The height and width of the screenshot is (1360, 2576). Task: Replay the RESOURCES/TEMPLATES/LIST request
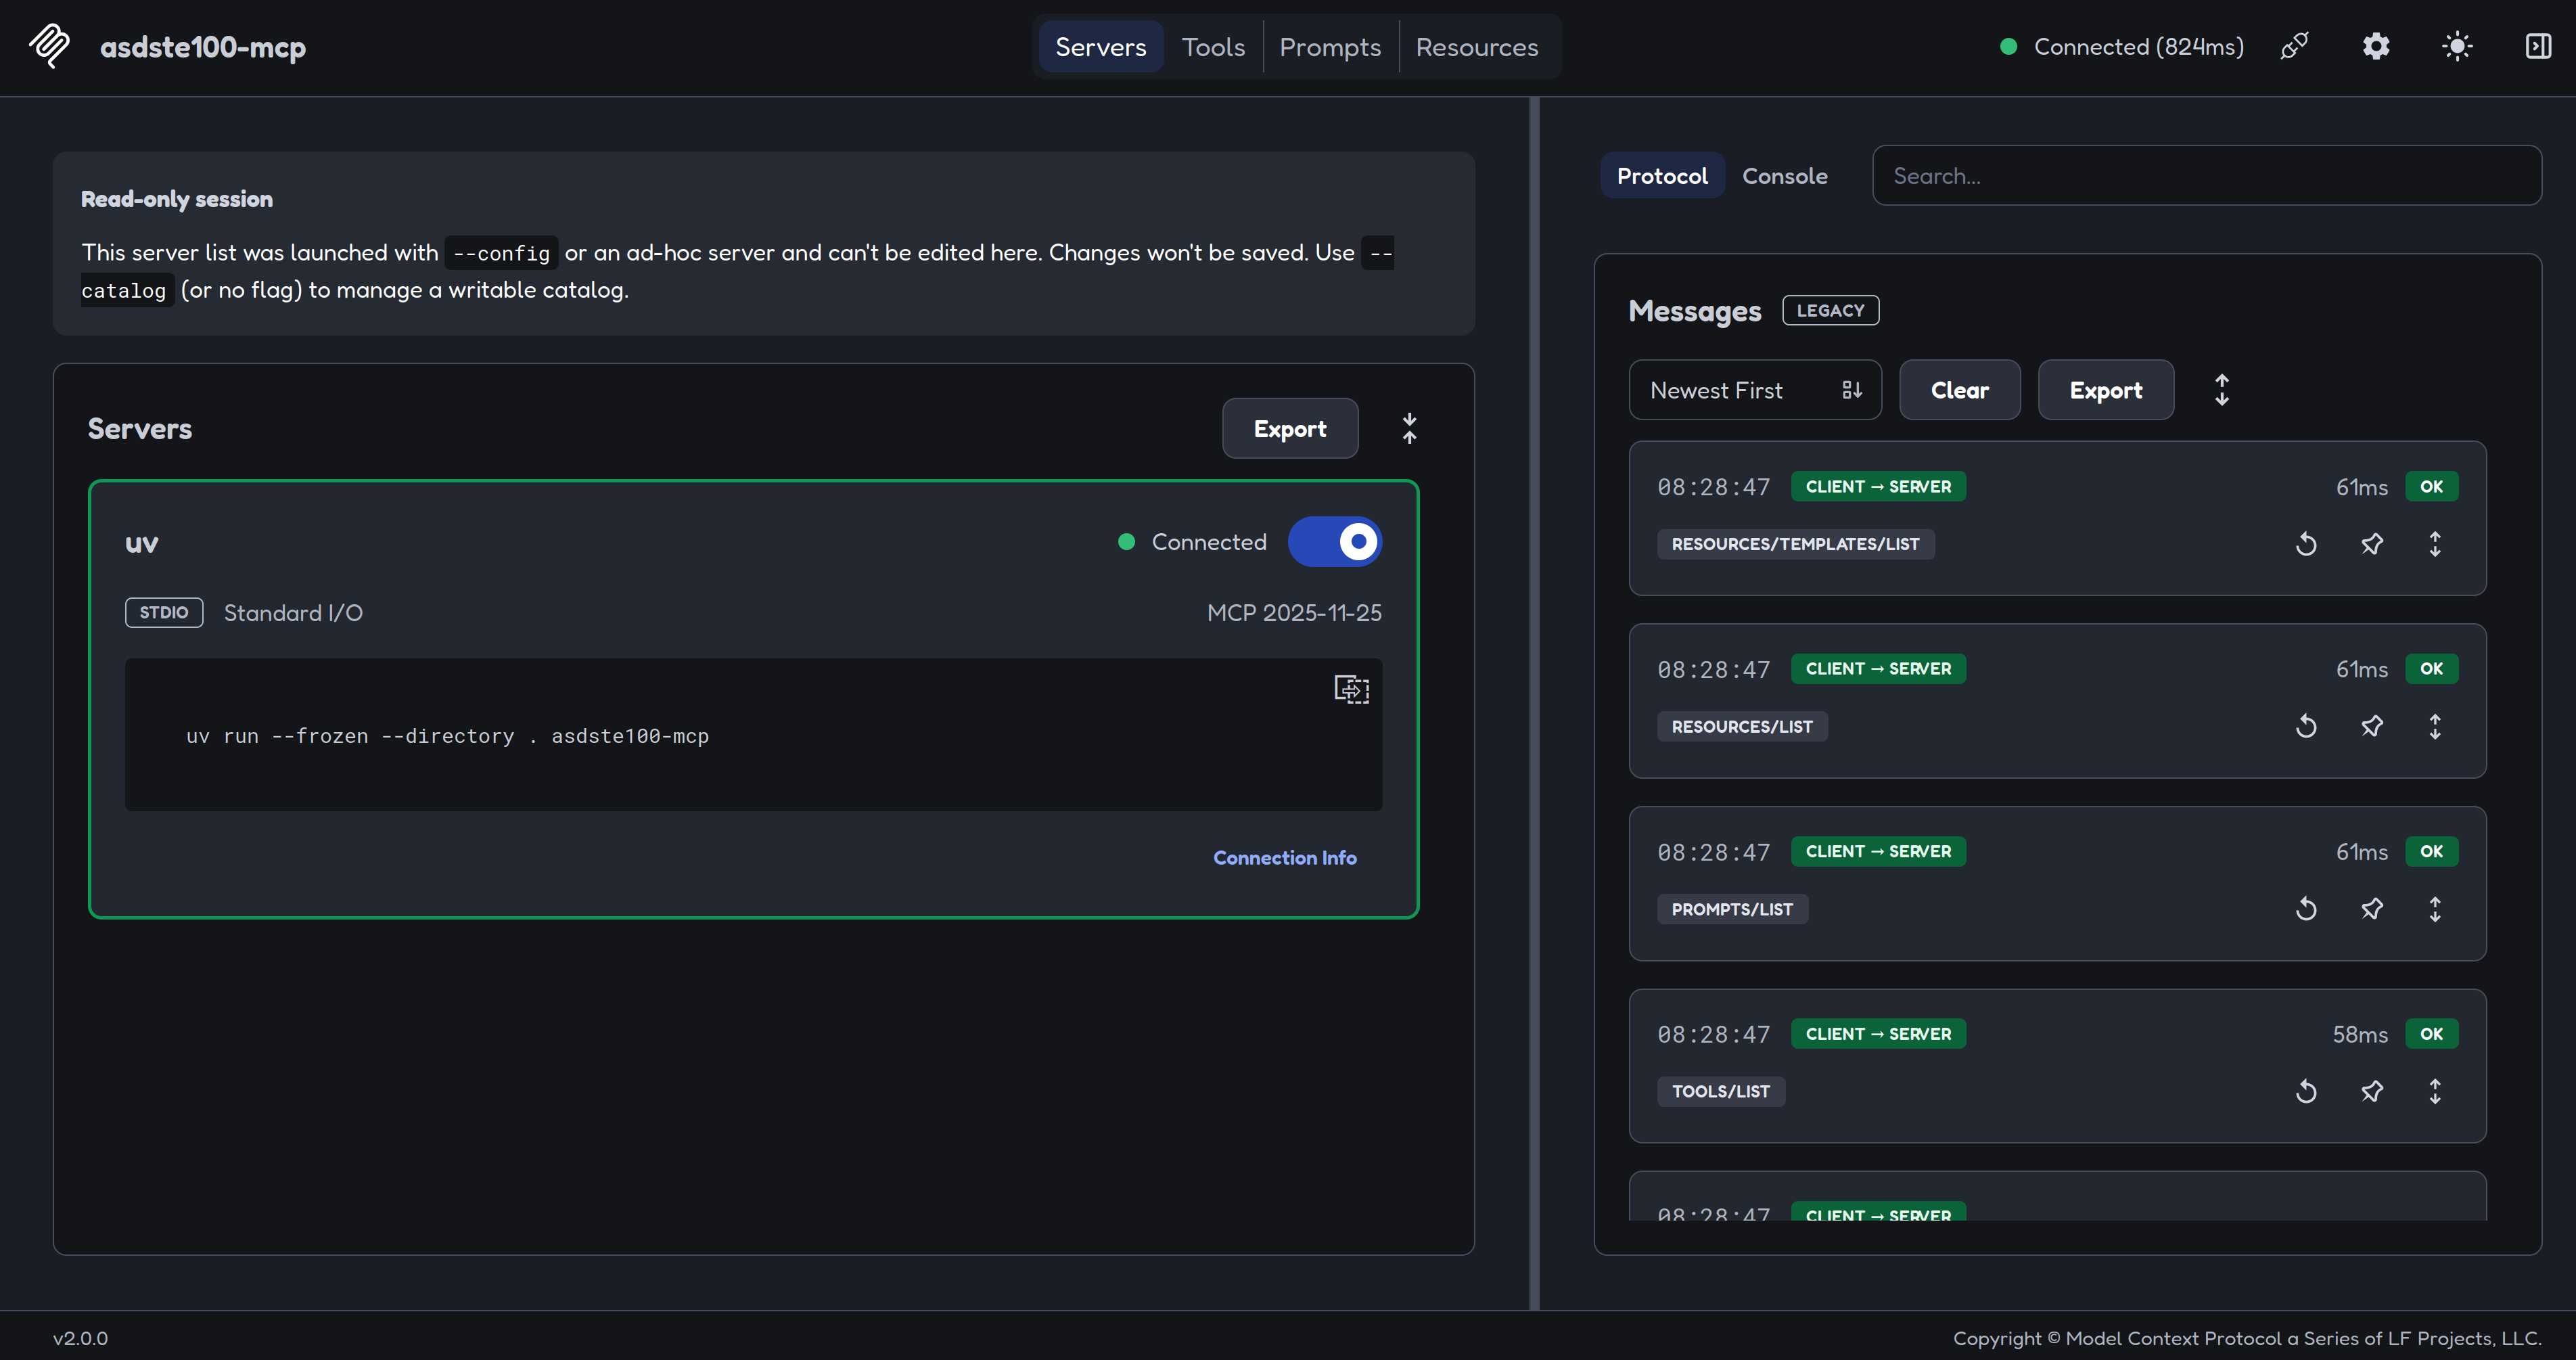(x=2306, y=544)
